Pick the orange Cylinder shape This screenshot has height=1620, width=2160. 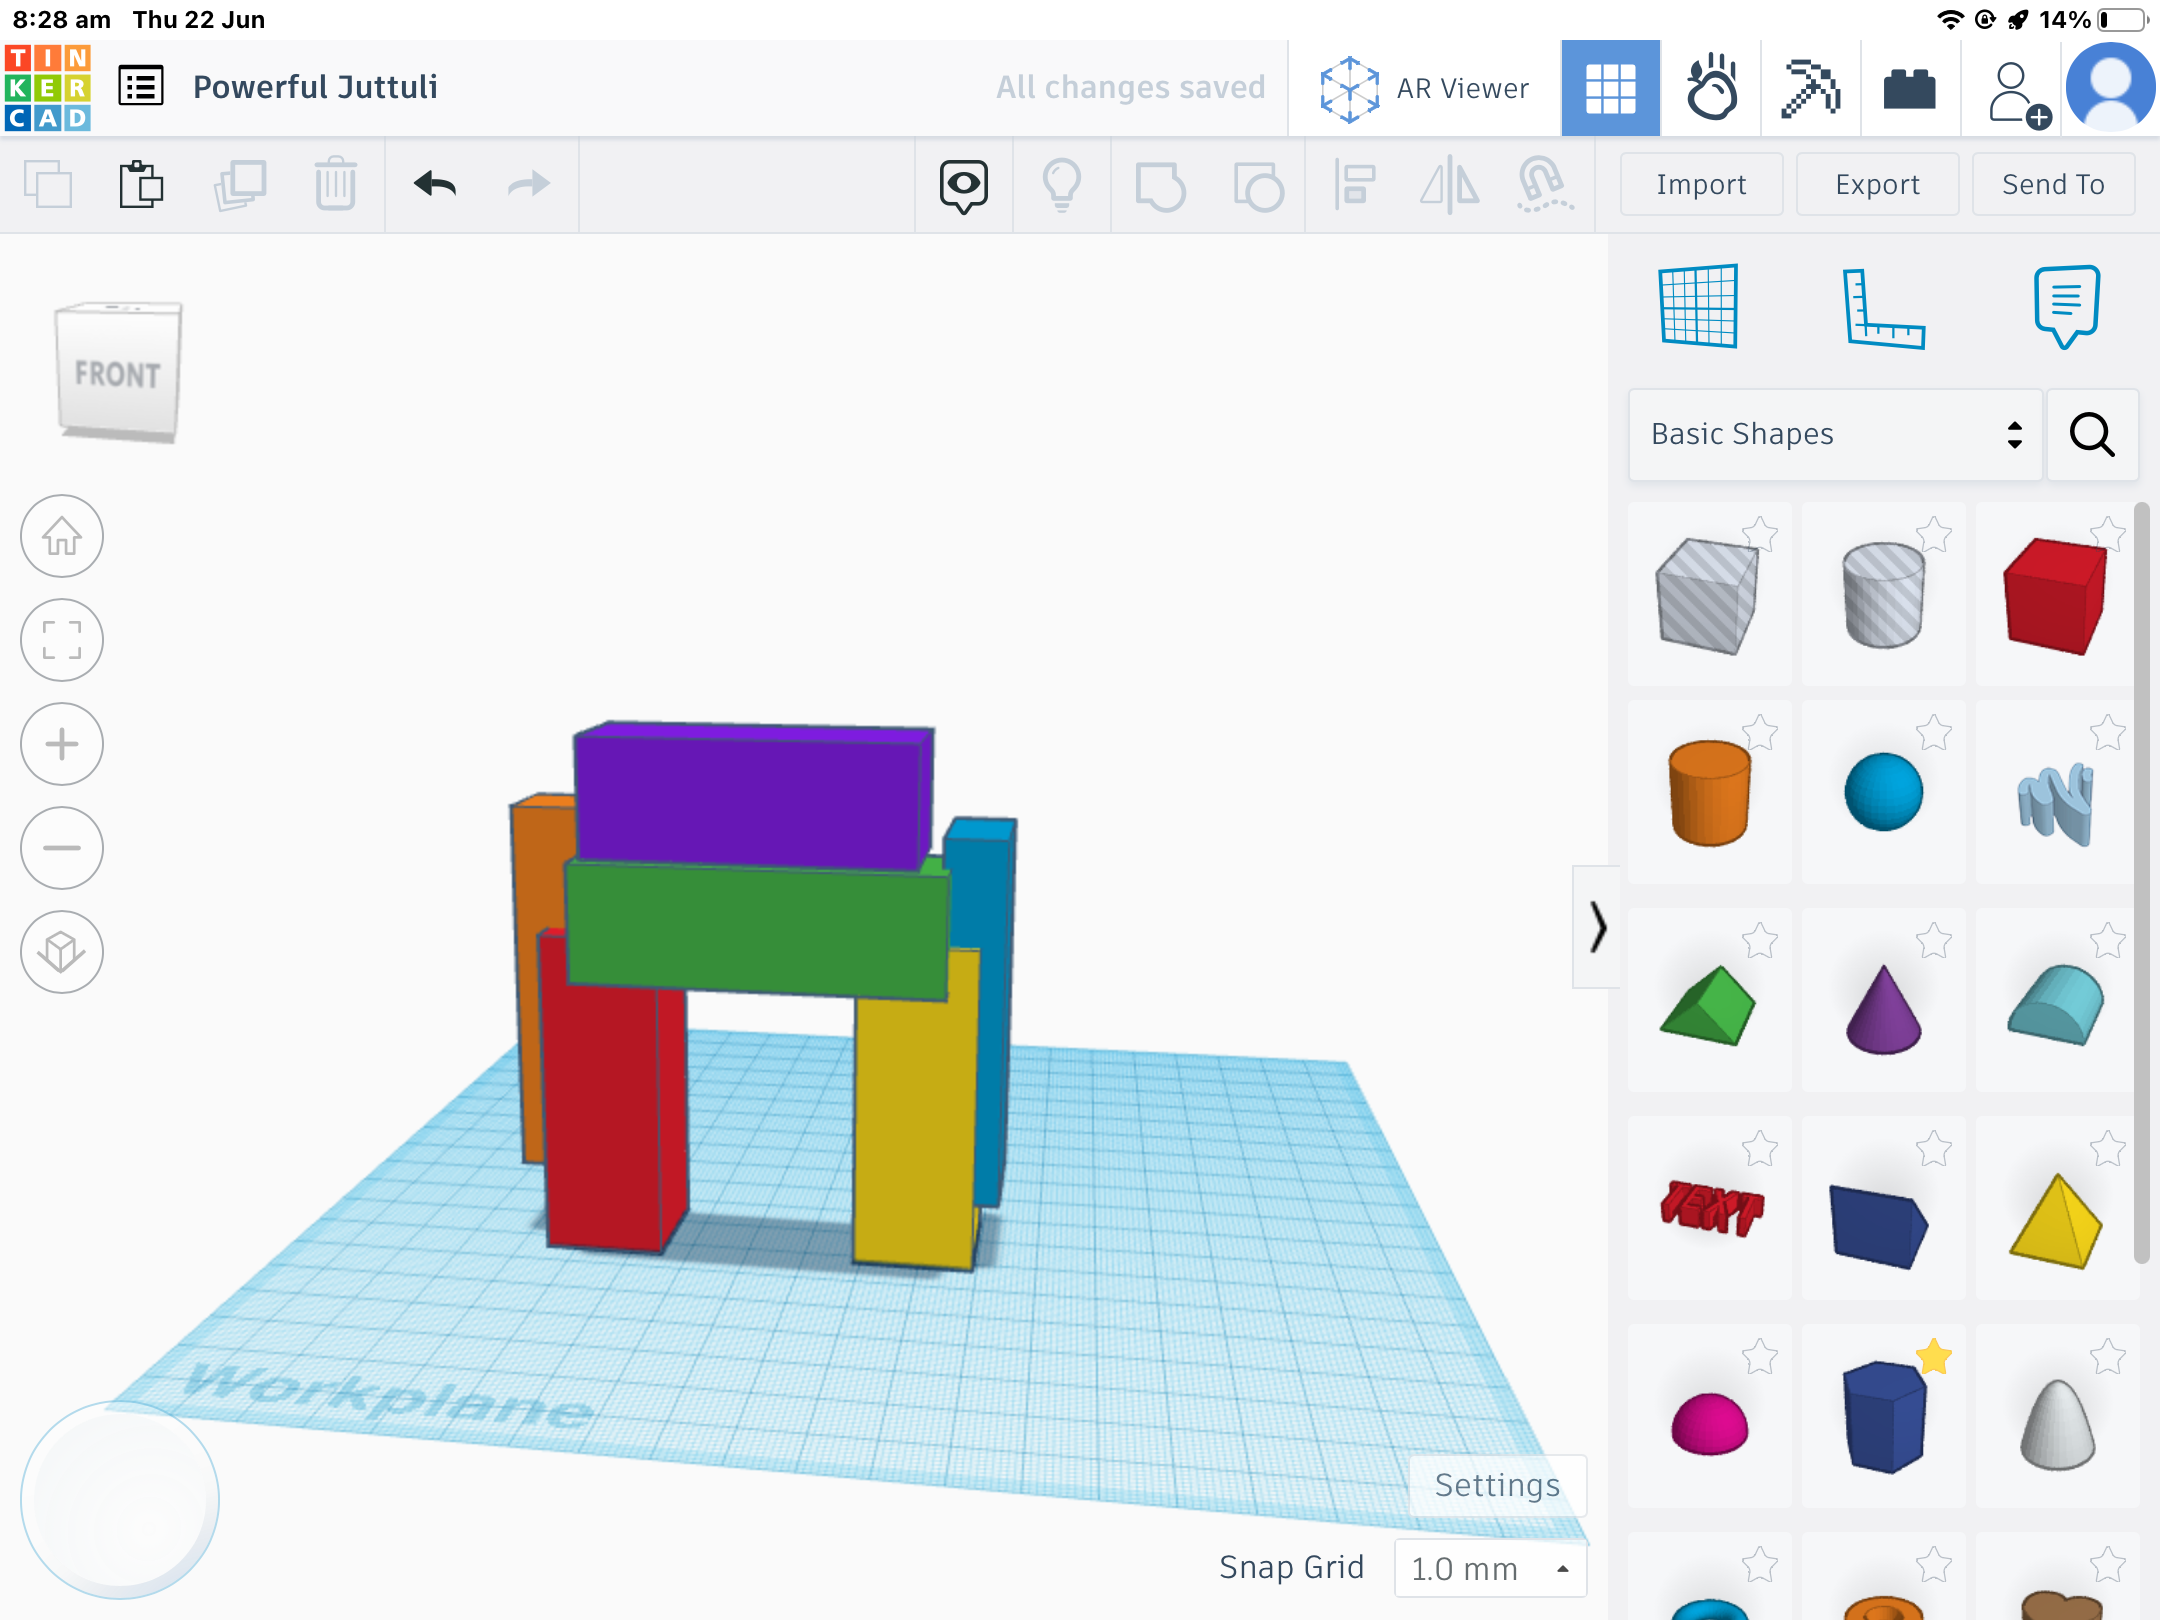[1710, 792]
